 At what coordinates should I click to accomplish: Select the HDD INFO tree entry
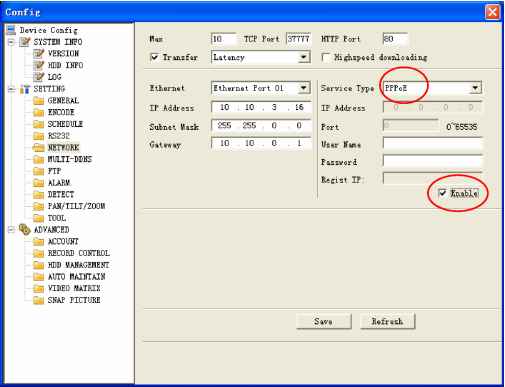(x=65, y=65)
